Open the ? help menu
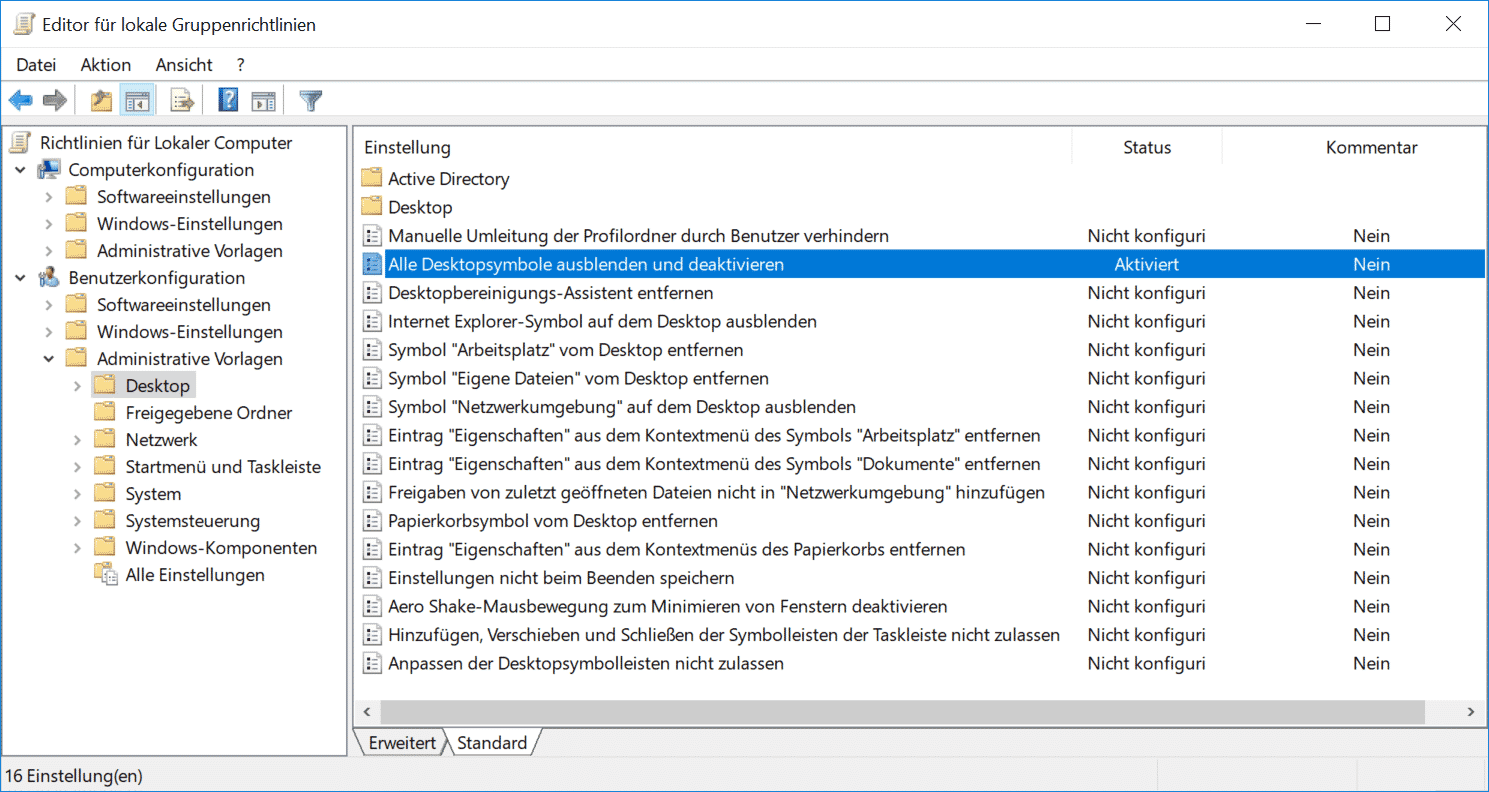Image resolution: width=1489 pixels, height=792 pixels. coord(241,65)
